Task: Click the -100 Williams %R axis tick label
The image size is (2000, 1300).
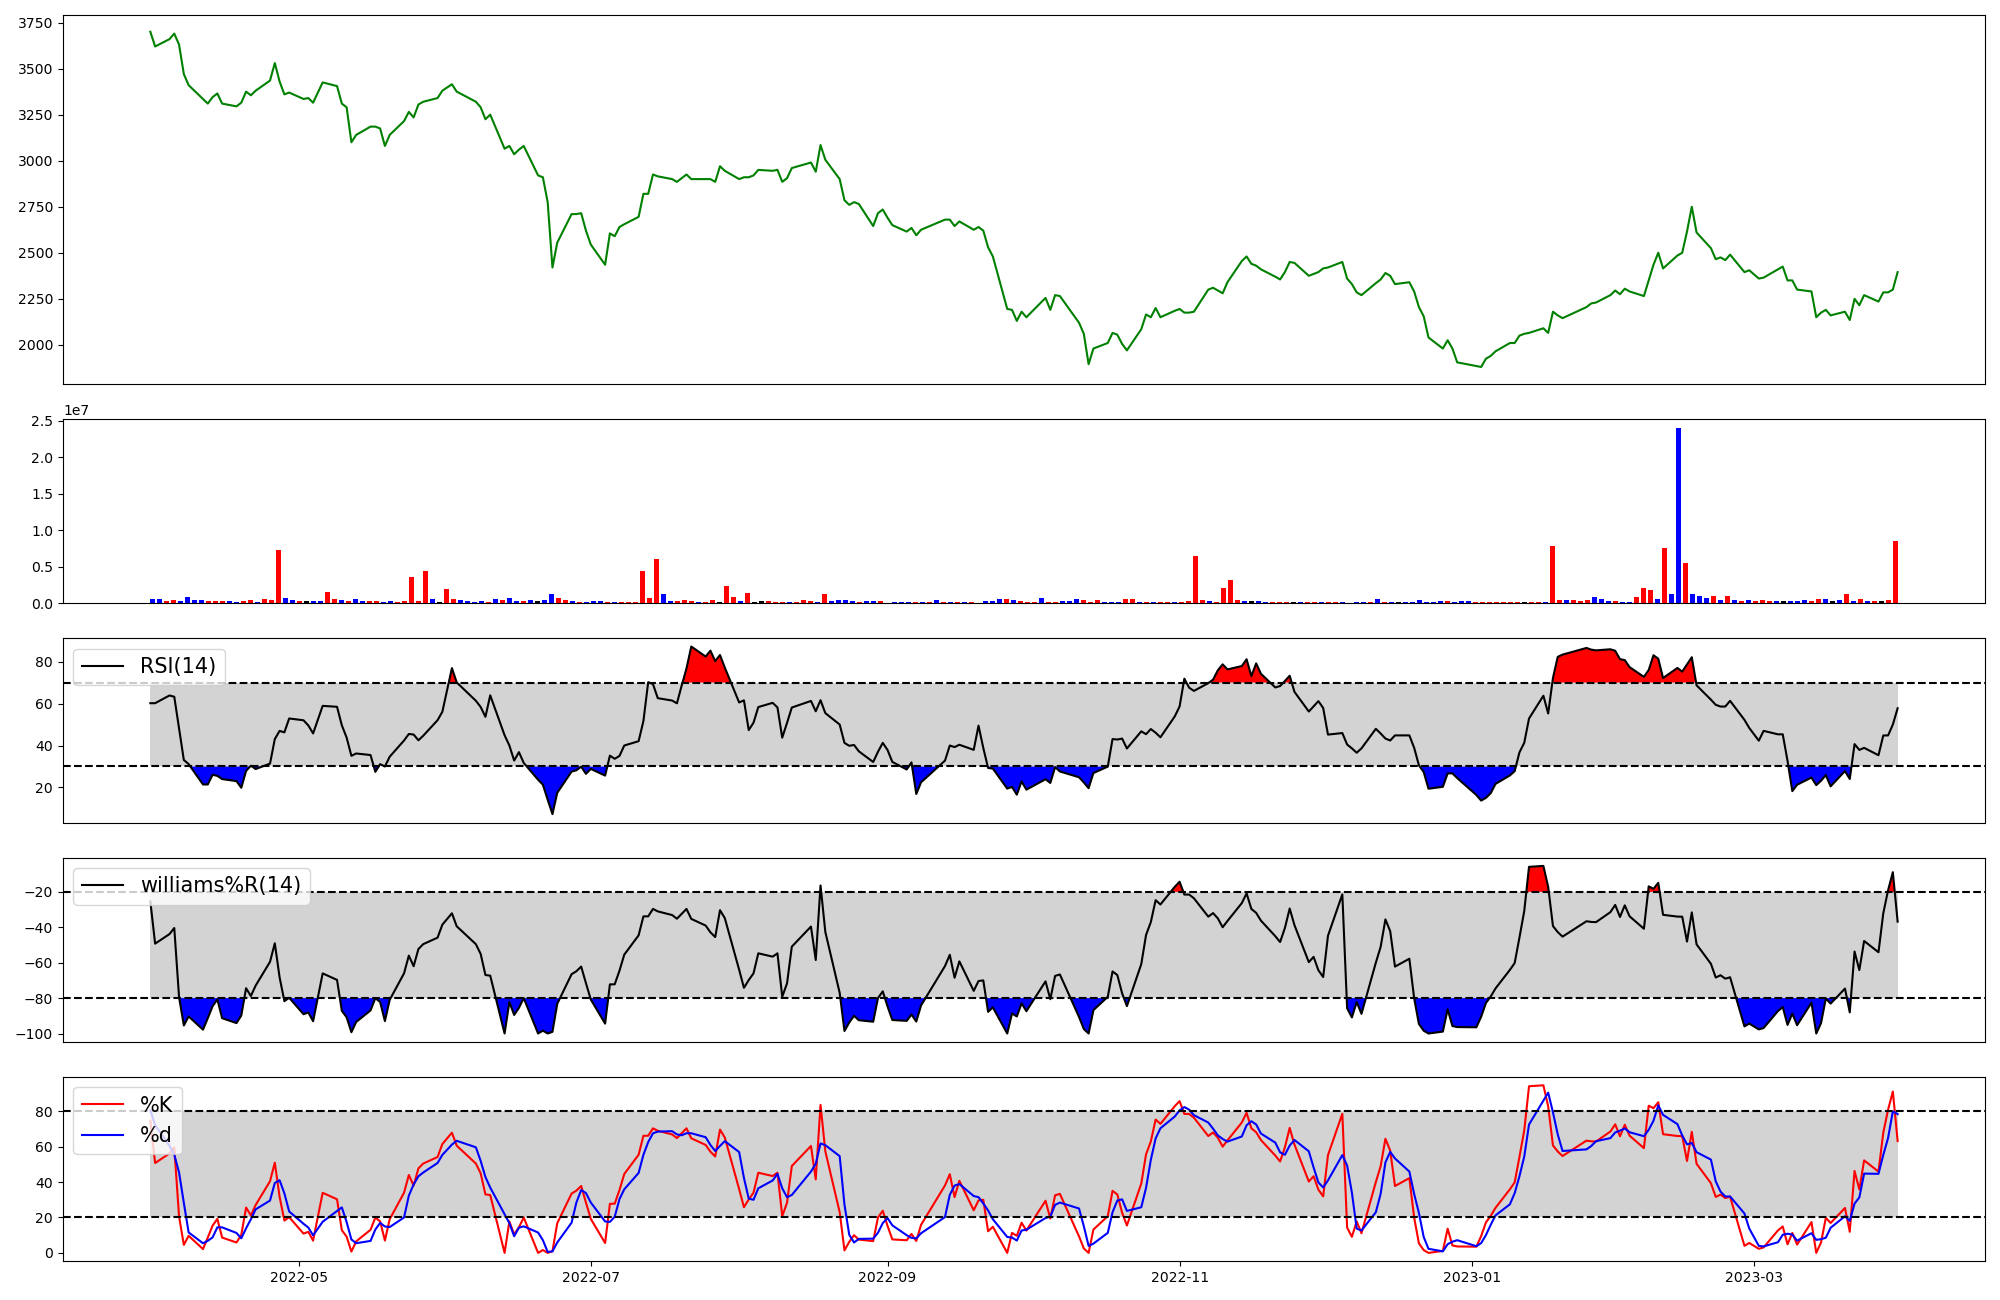Action: pos(32,1034)
